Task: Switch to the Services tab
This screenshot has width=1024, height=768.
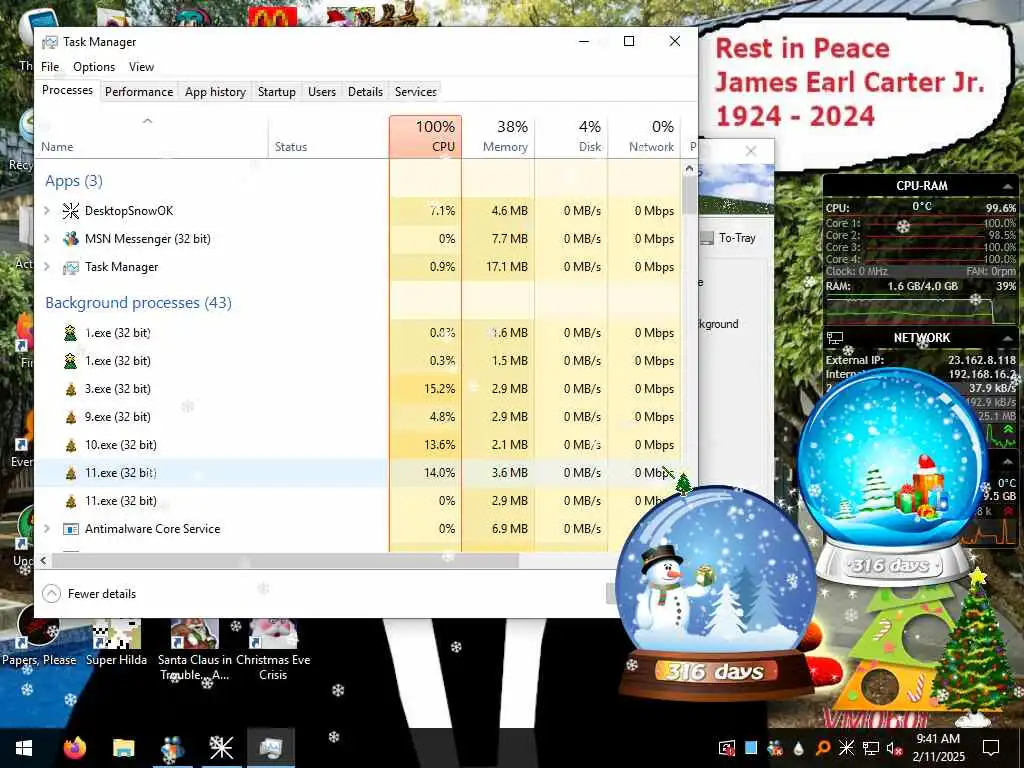Action: (415, 92)
